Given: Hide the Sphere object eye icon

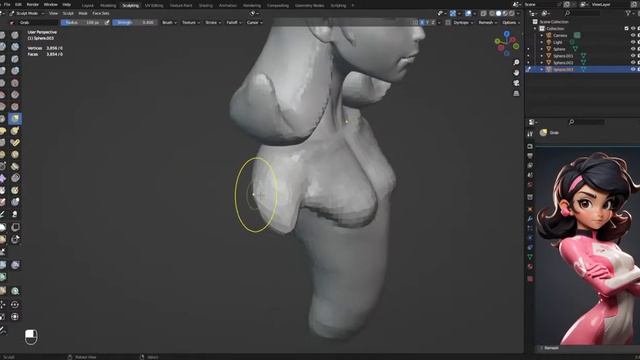Looking at the screenshot, I should click(x=633, y=49).
